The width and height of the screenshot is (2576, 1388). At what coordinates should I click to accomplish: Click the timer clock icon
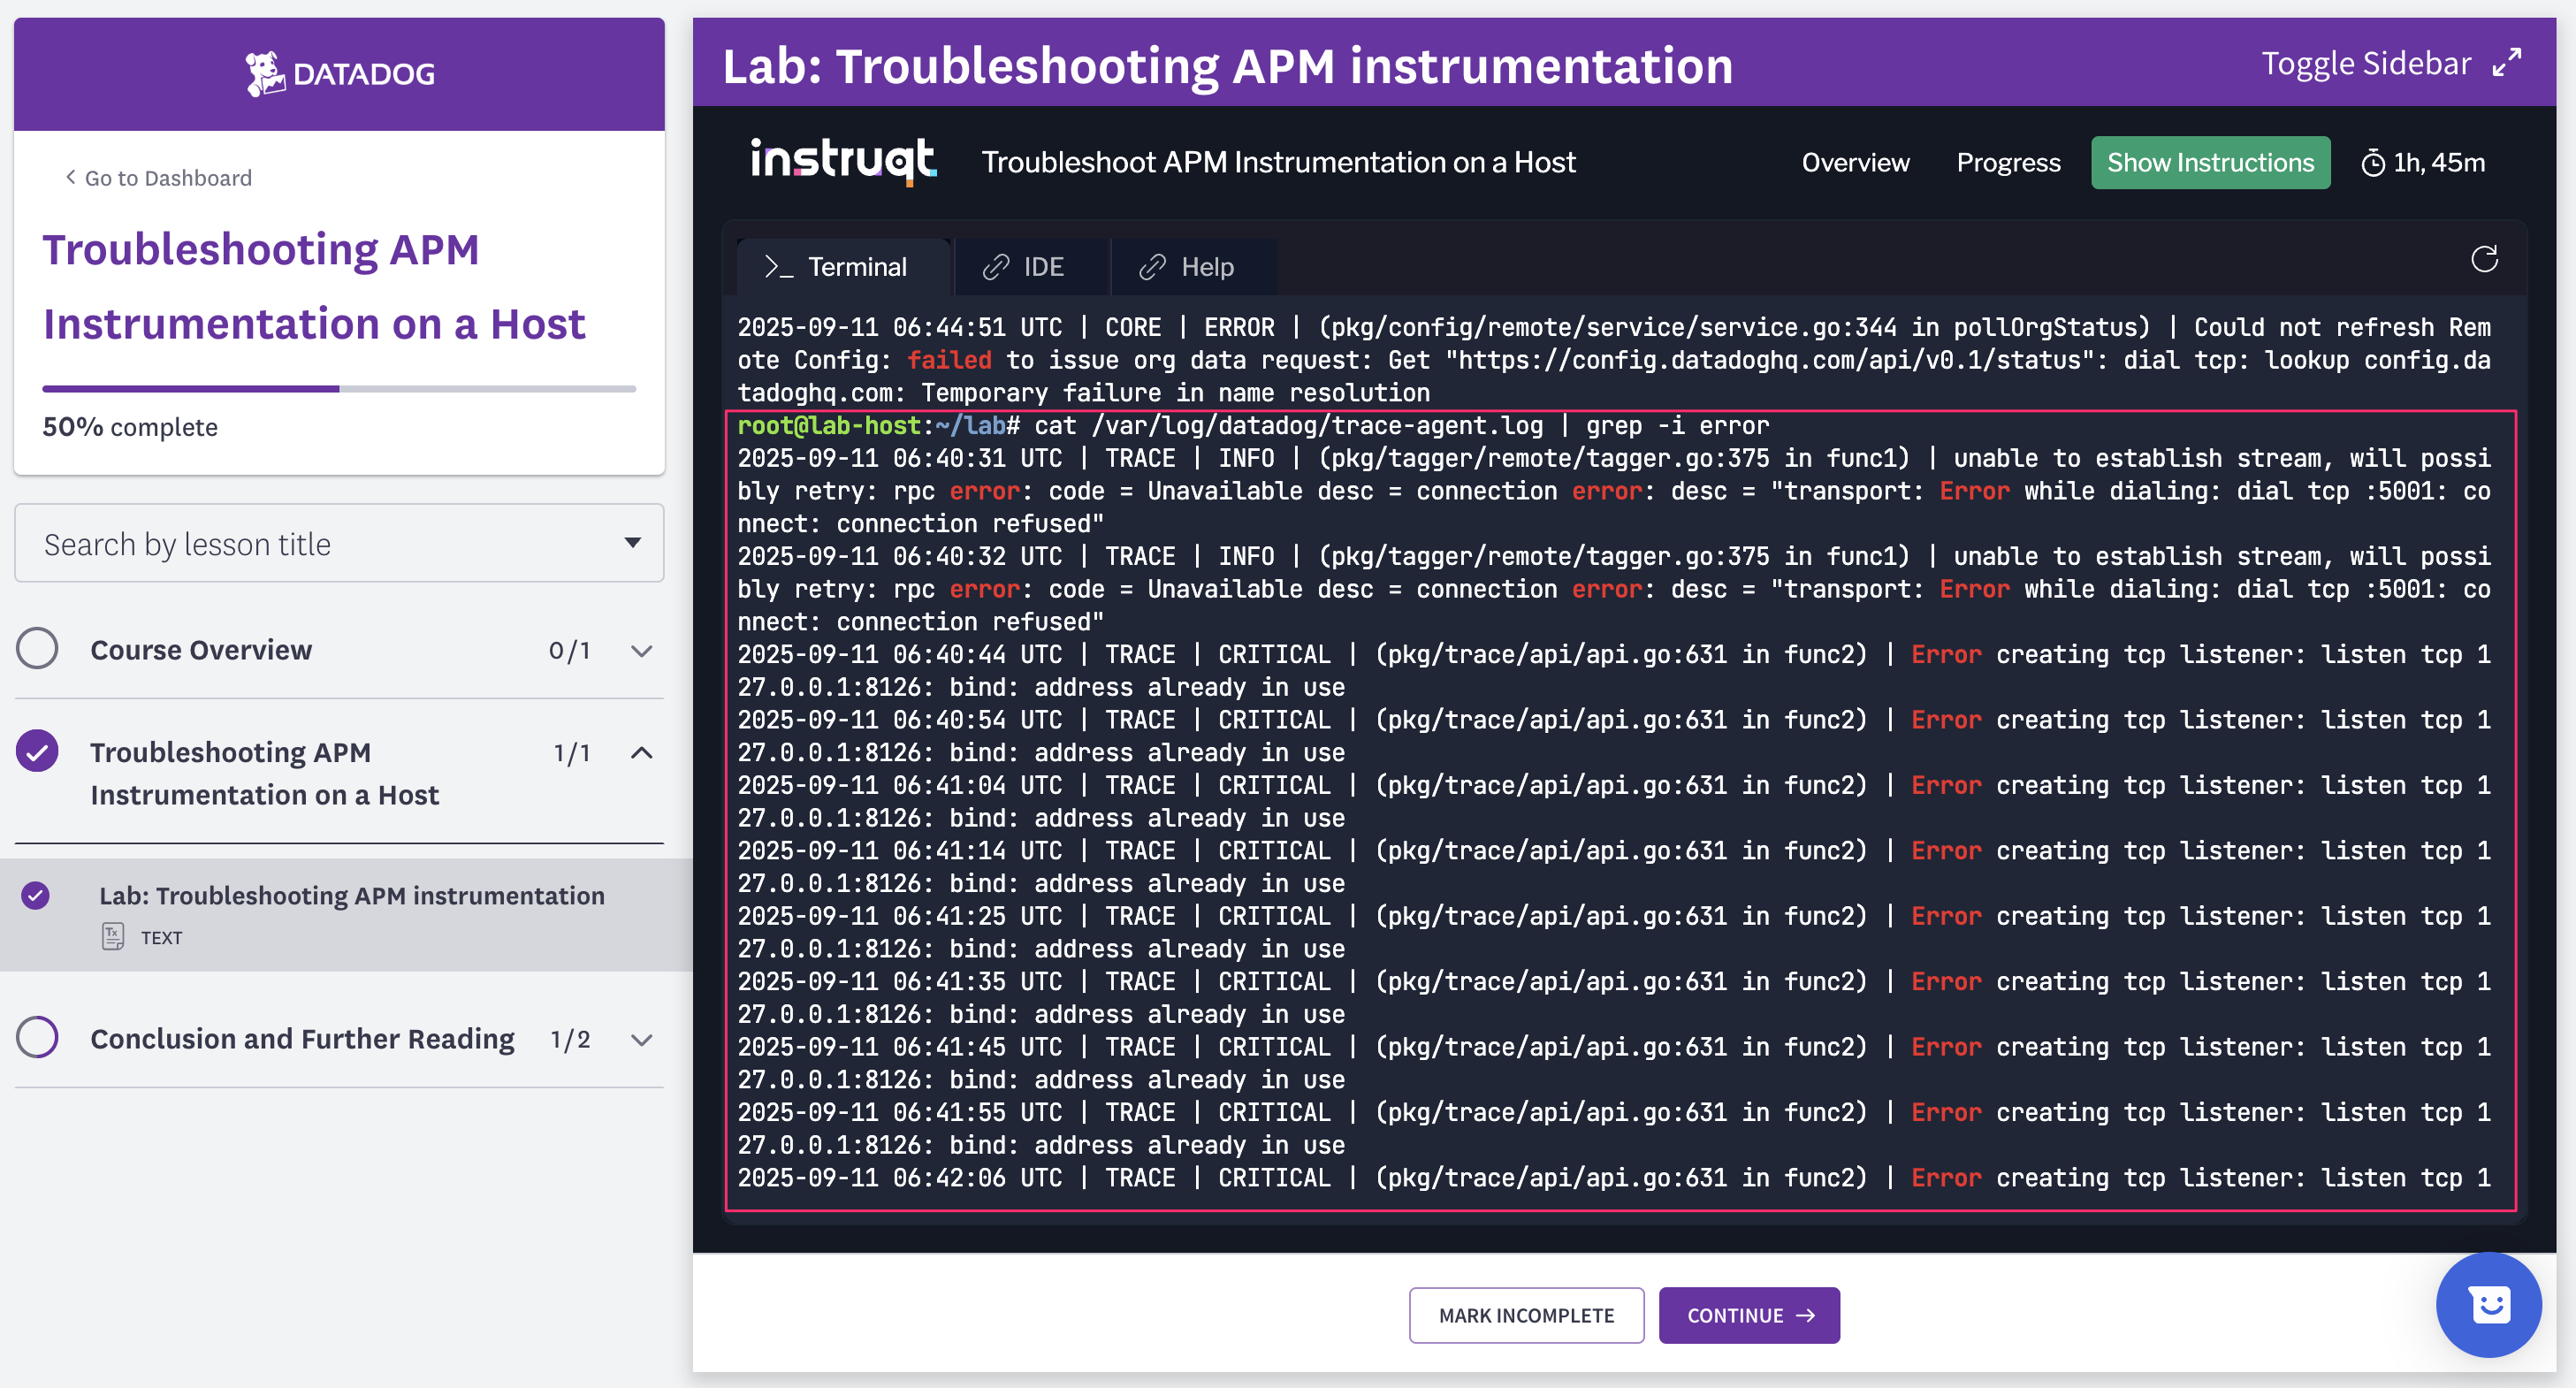tap(2373, 163)
